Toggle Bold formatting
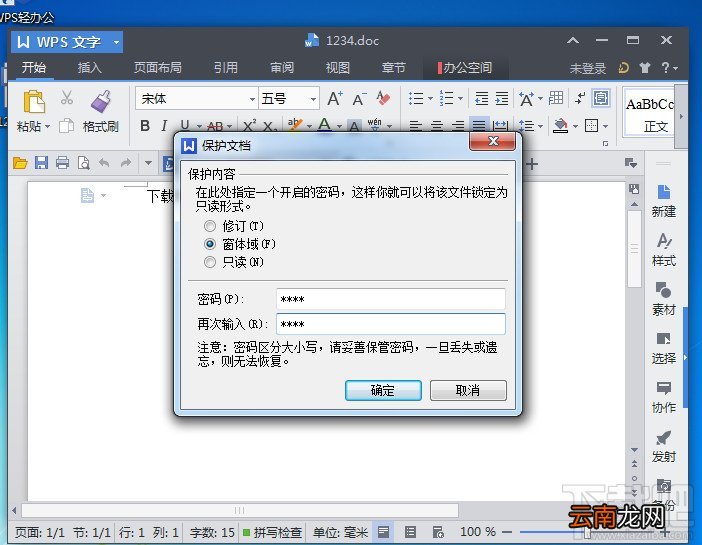This screenshot has height=545, width=702. click(145, 126)
